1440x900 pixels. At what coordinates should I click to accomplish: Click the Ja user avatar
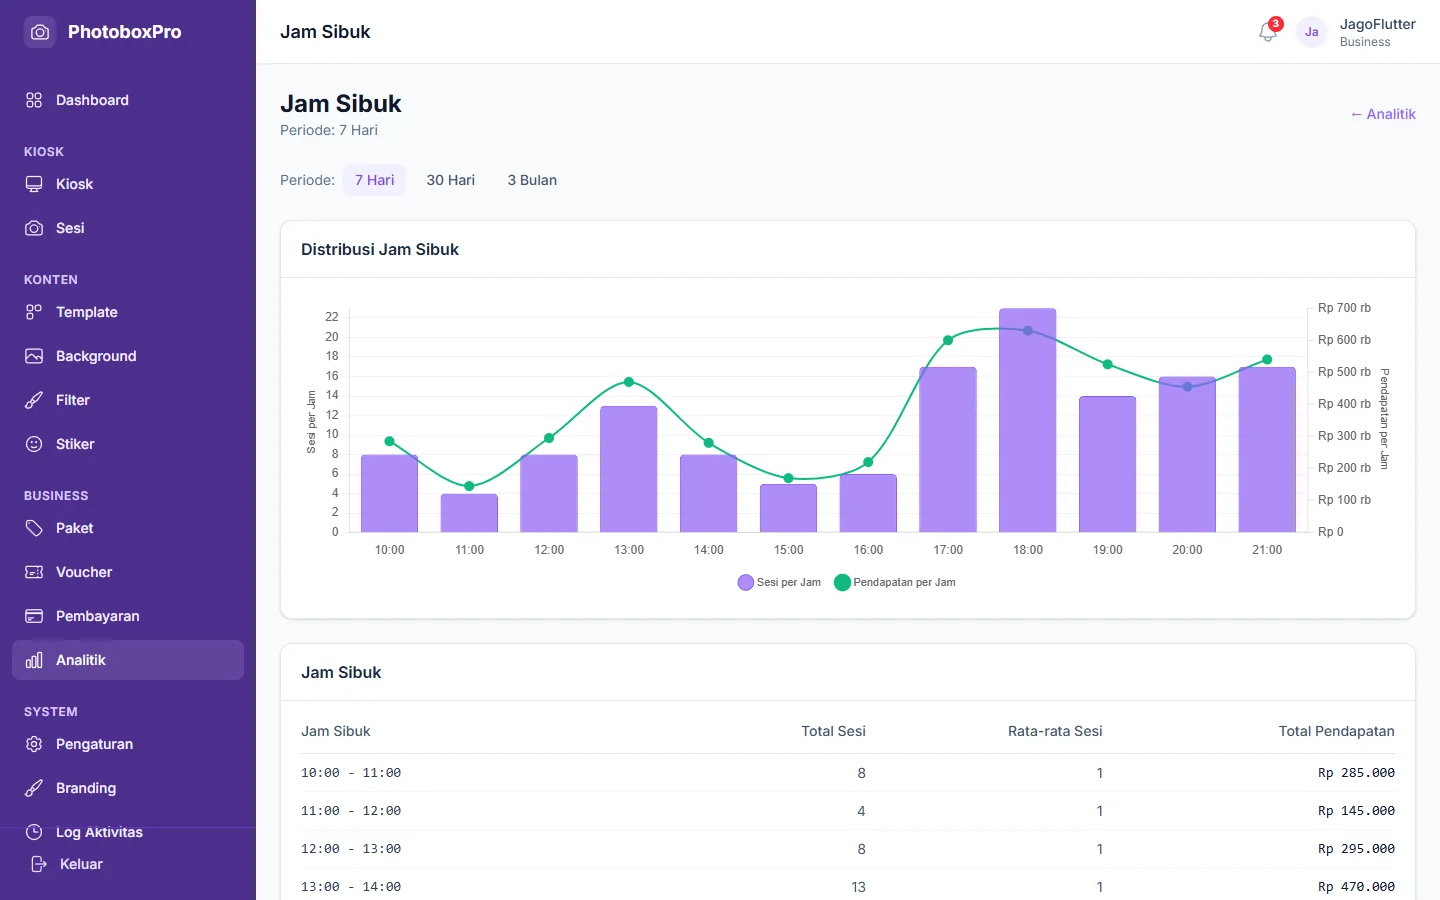click(x=1312, y=32)
